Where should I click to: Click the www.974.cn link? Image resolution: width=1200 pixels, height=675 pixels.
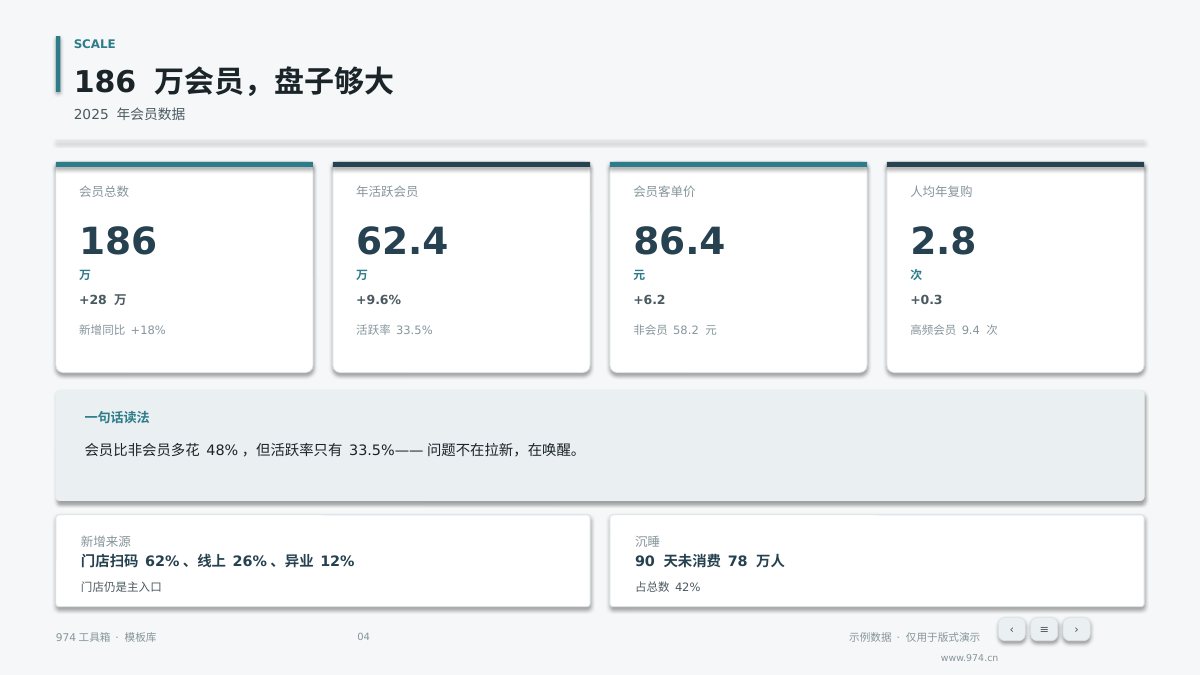[x=969, y=658]
